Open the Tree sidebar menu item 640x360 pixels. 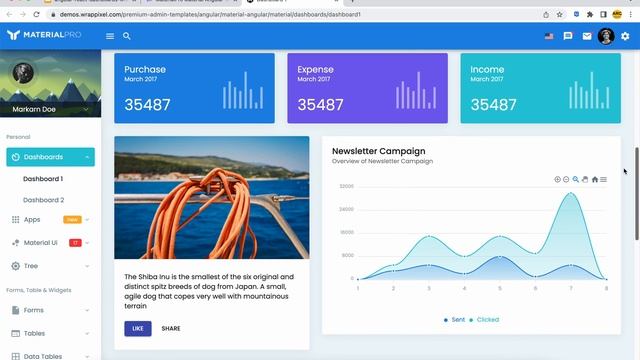click(x=51, y=266)
